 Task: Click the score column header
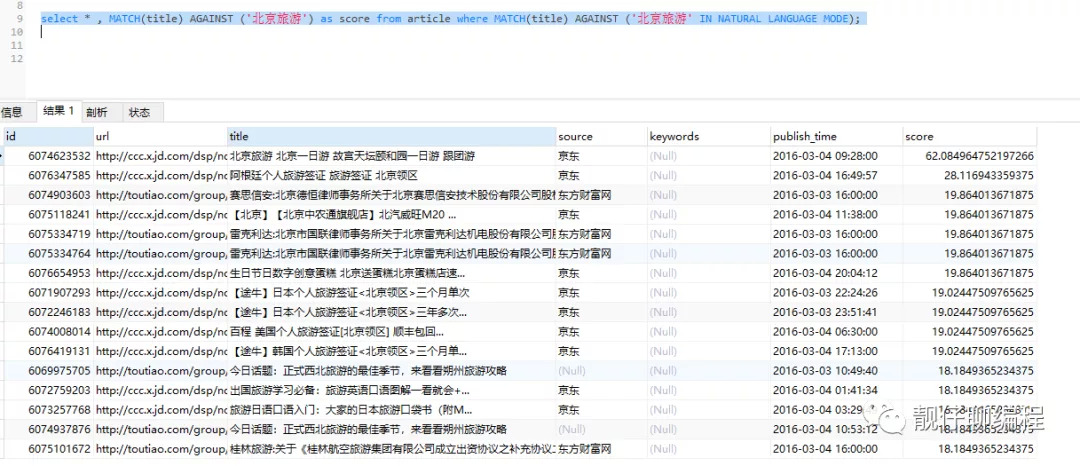(967, 136)
